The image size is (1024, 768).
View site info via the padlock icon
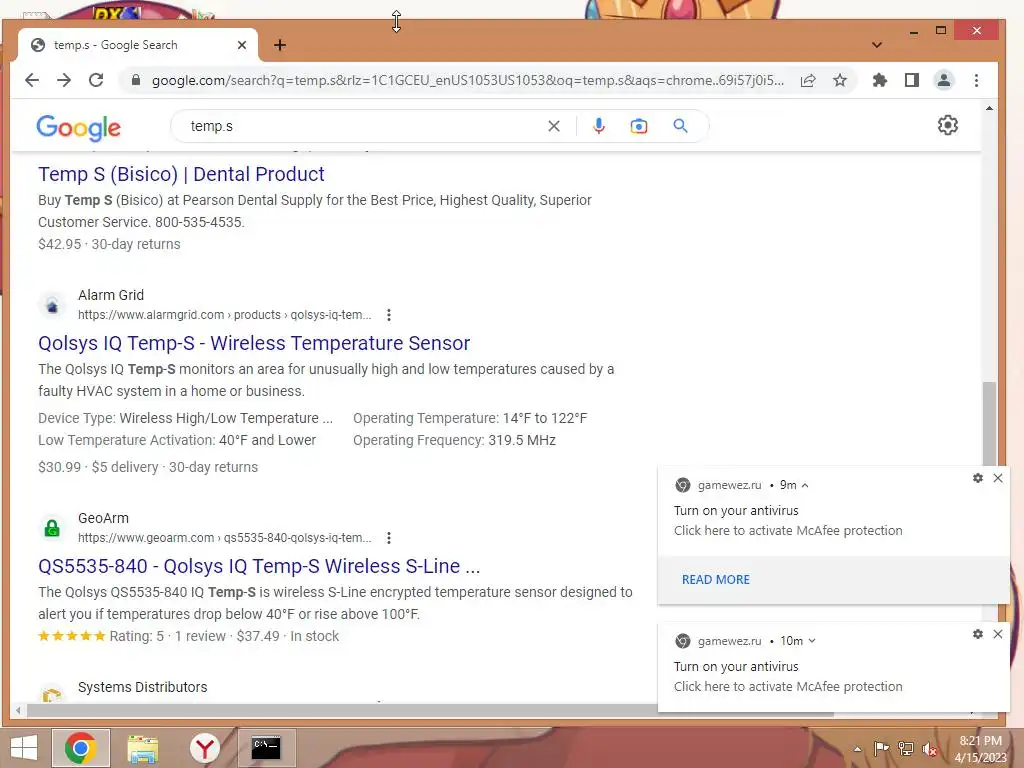pos(136,80)
